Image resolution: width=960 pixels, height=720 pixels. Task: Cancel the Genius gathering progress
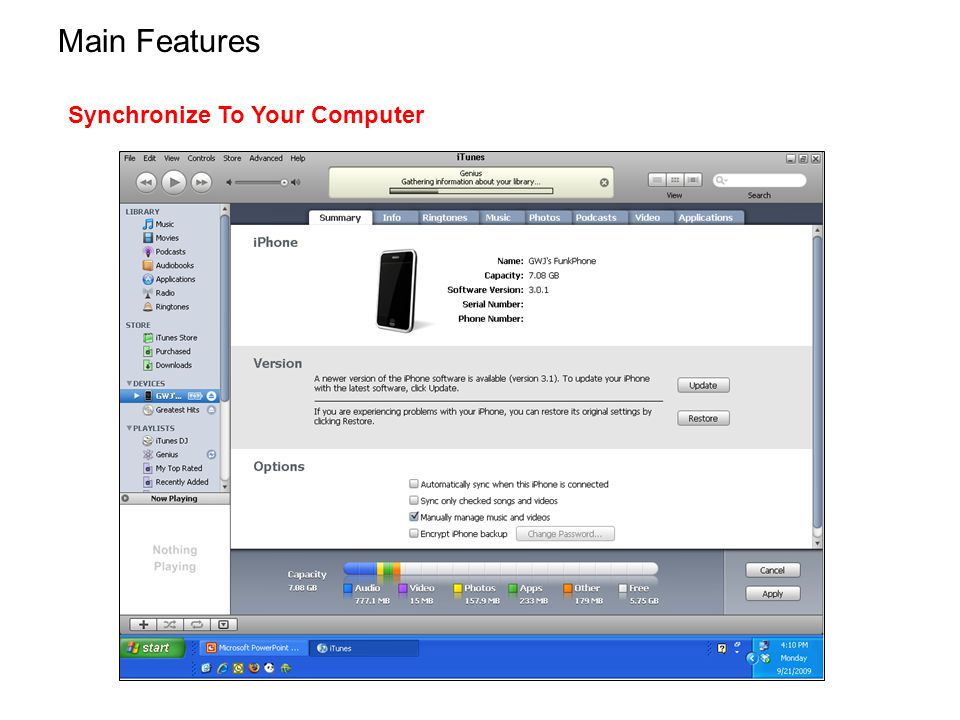pyautogui.click(x=604, y=182)
